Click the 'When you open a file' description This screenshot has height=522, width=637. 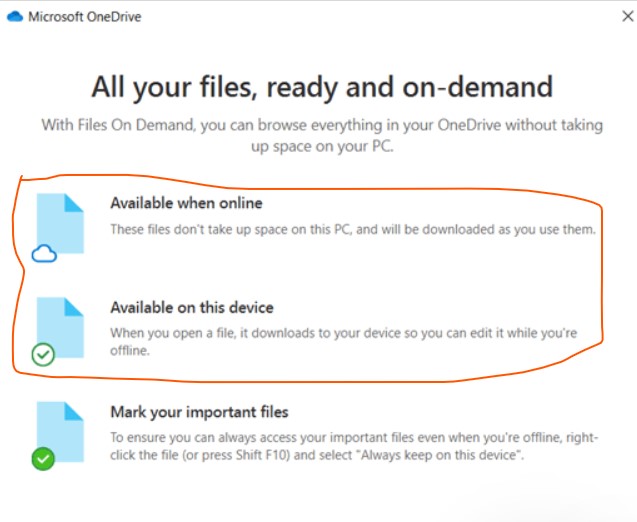coord(344,342)
